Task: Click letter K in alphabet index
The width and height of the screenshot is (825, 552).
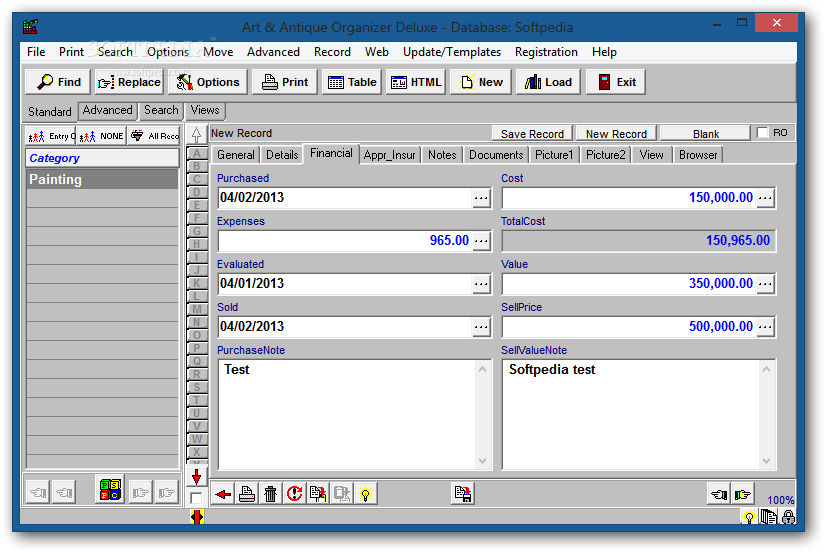Action: (196, 283)
